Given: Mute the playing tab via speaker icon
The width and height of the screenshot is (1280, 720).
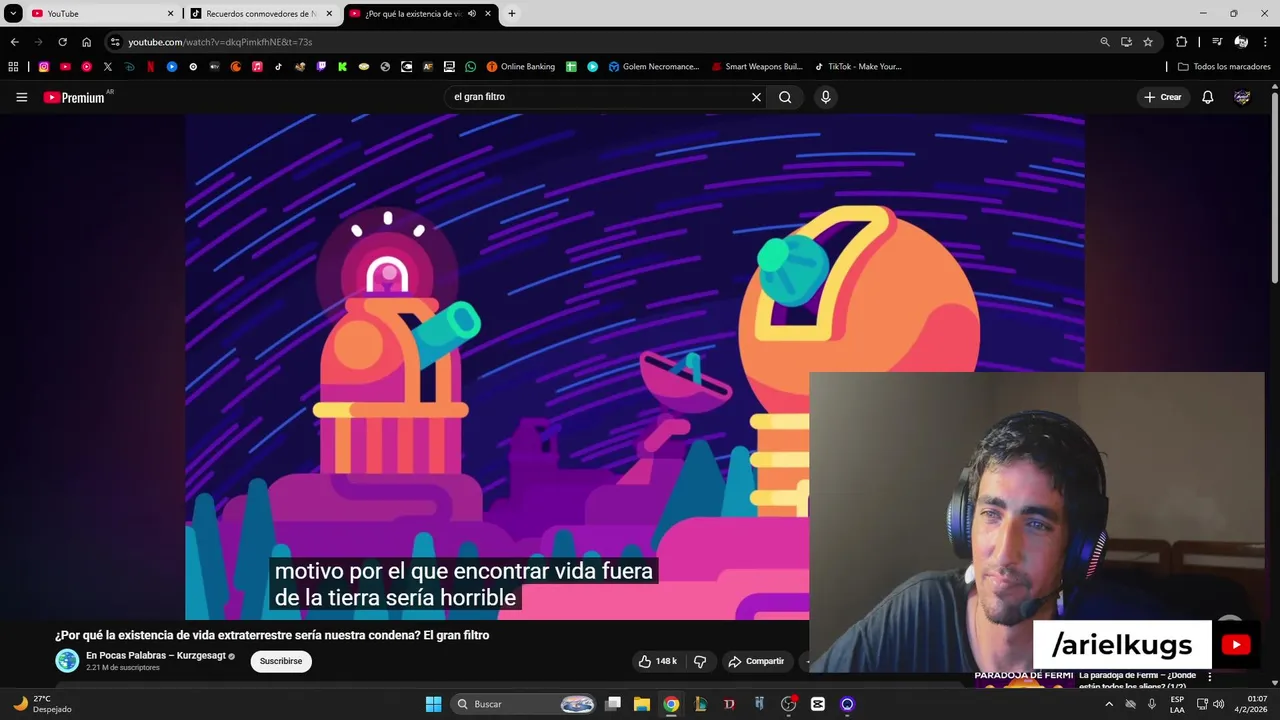Looking at the screenshot, I should tap(472, 14).
